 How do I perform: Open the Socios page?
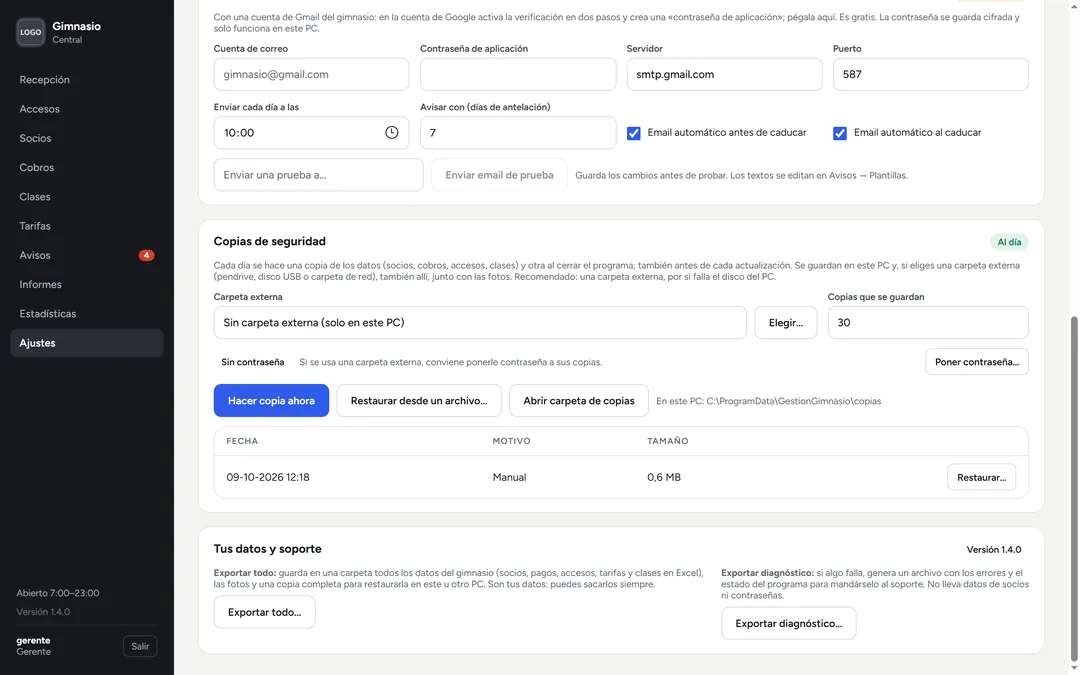[87, 138]
